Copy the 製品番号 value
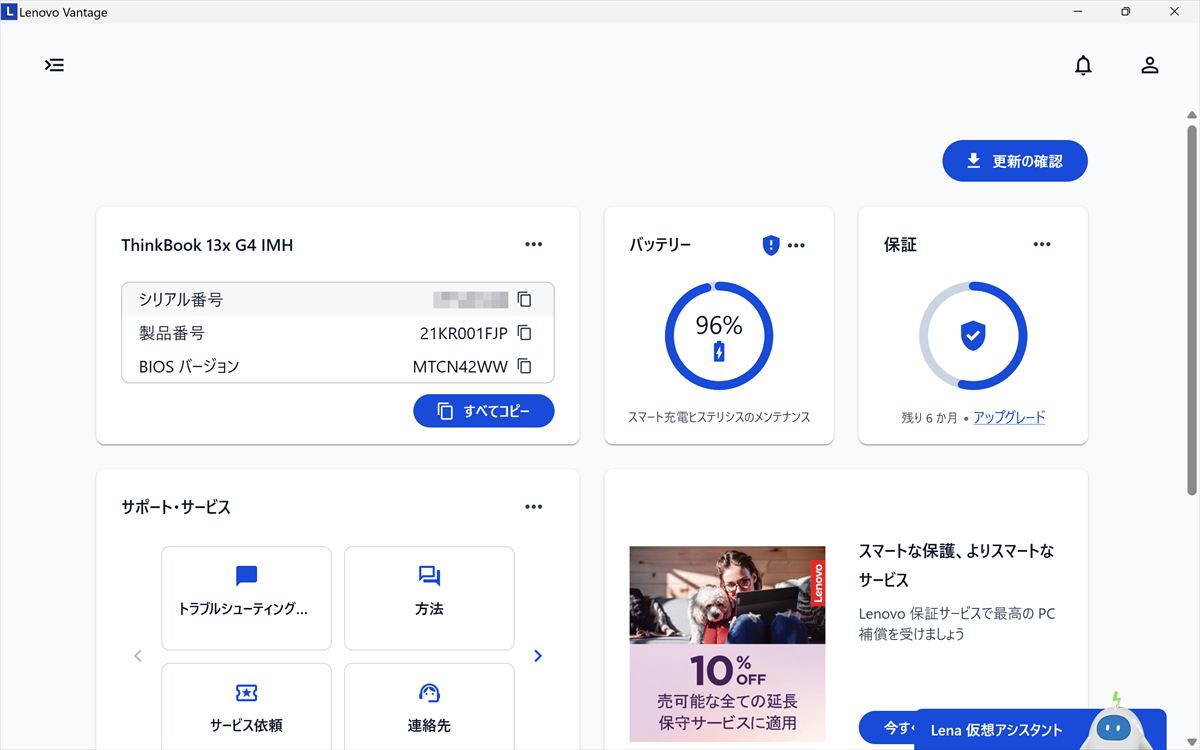 [x=524, y=333]
